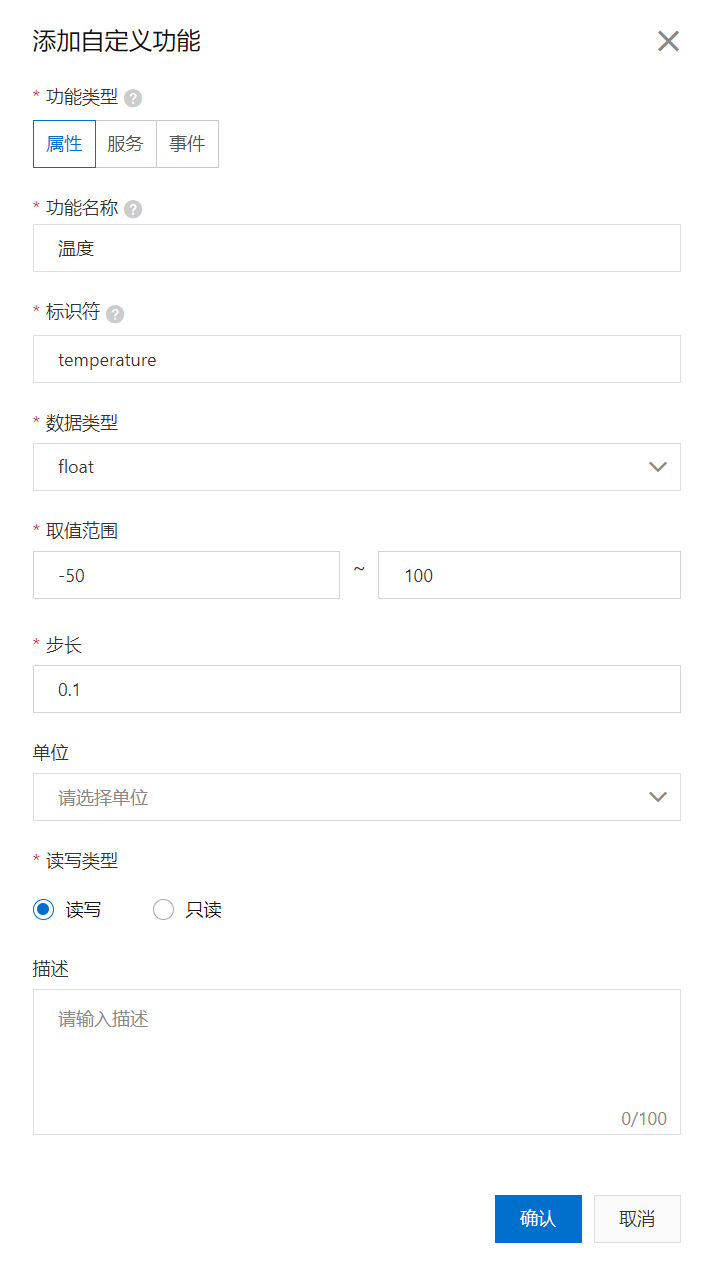The width and height of the screenshot is (714, 1263).
Task: Open the float data type dropdown
Action: [356, 467]
